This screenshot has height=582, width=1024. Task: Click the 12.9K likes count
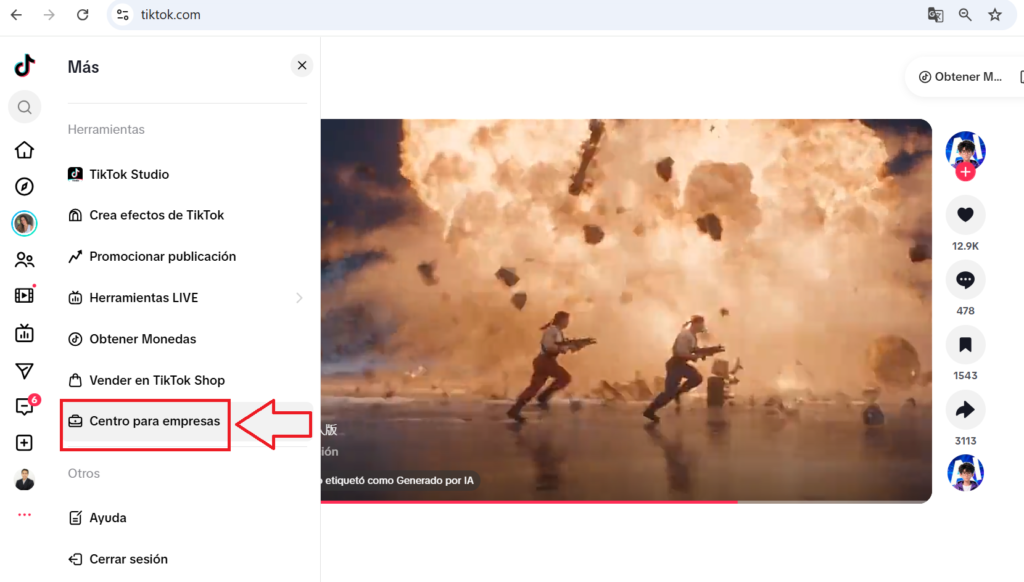click(965, 246)
